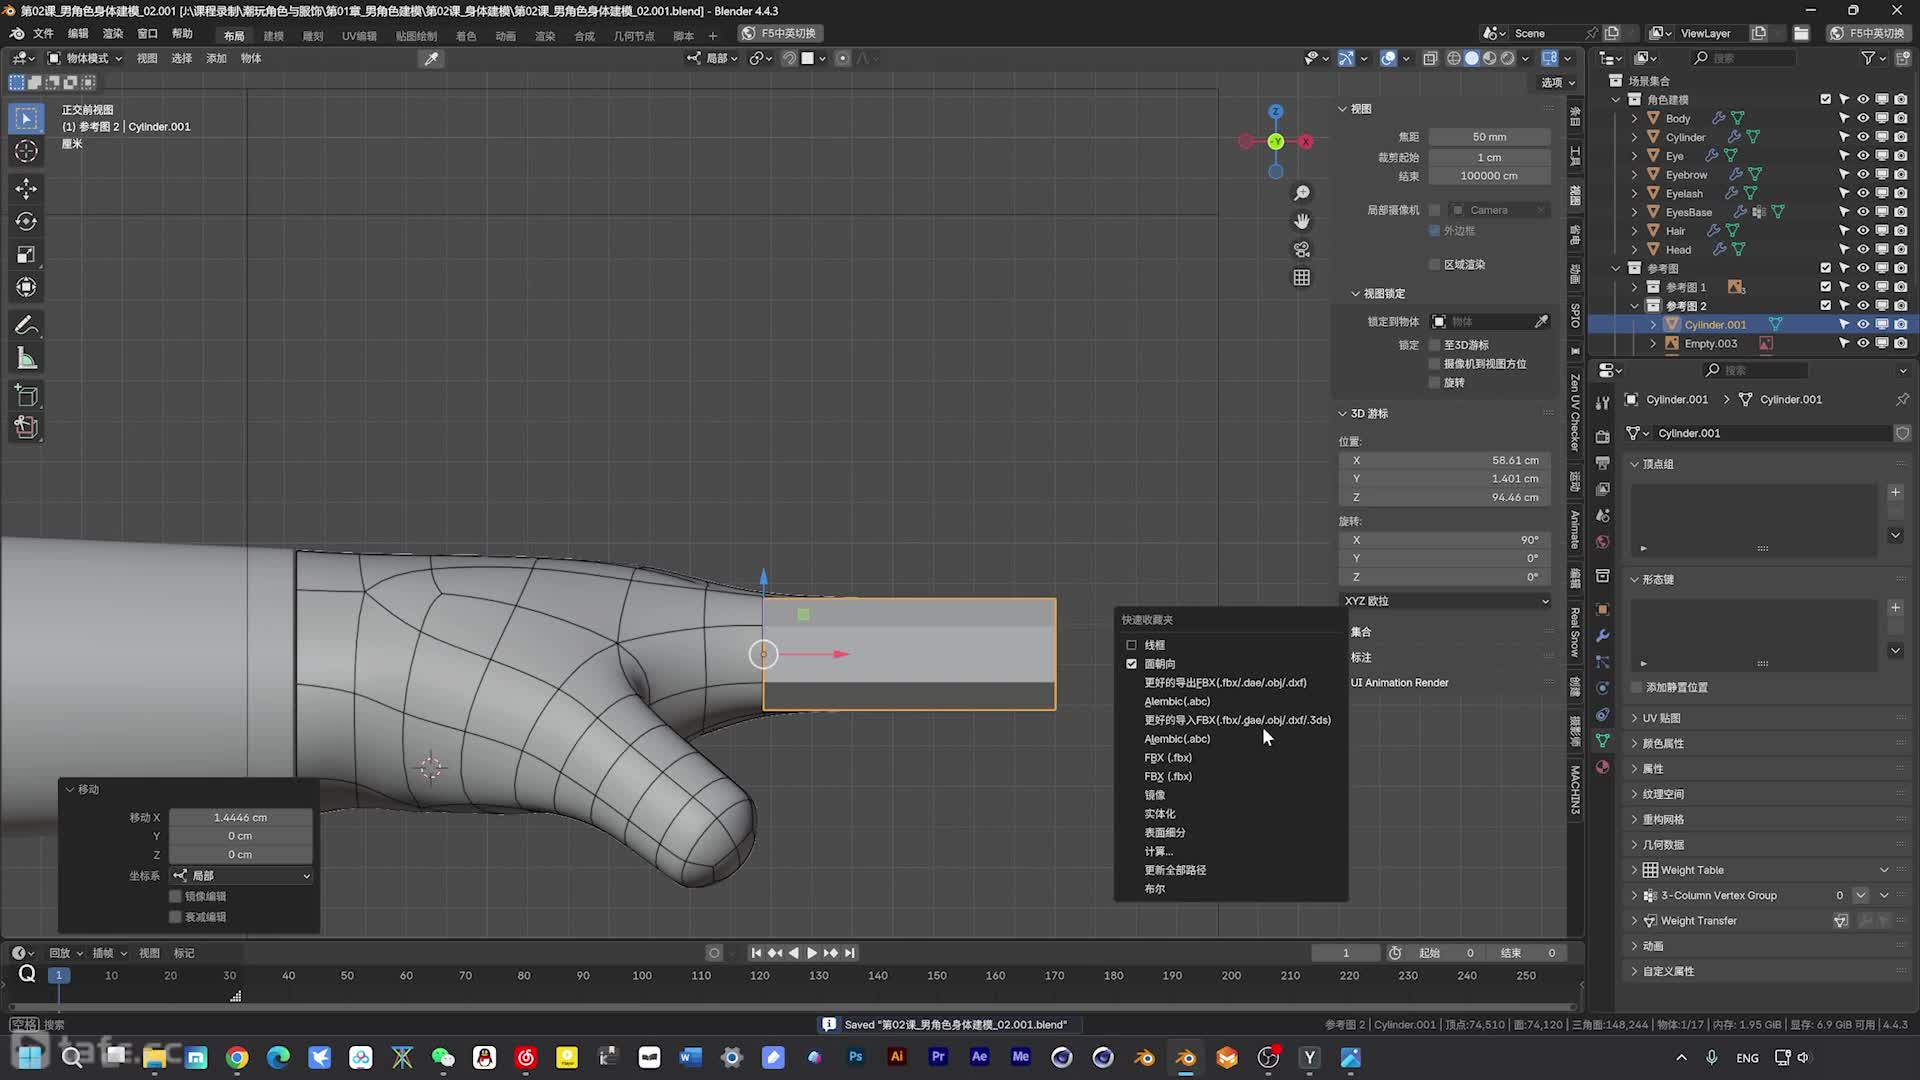The width and height of the screenshot is (1920, 1080).
Task: Open the 坐标系 局部 orientation dropdown
Action: pyautogui.click(x=240, y=876)
